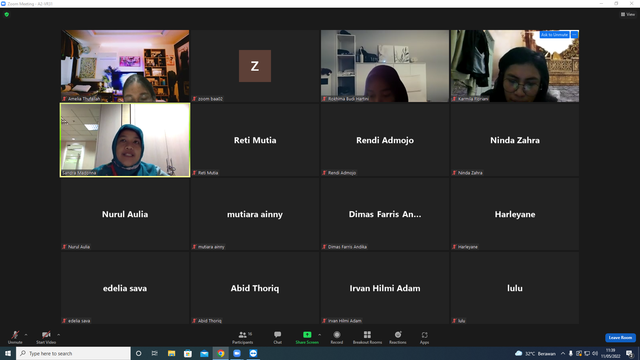
Task: Switch to the Zoom app on the taskbar
Action: [237, 353]
